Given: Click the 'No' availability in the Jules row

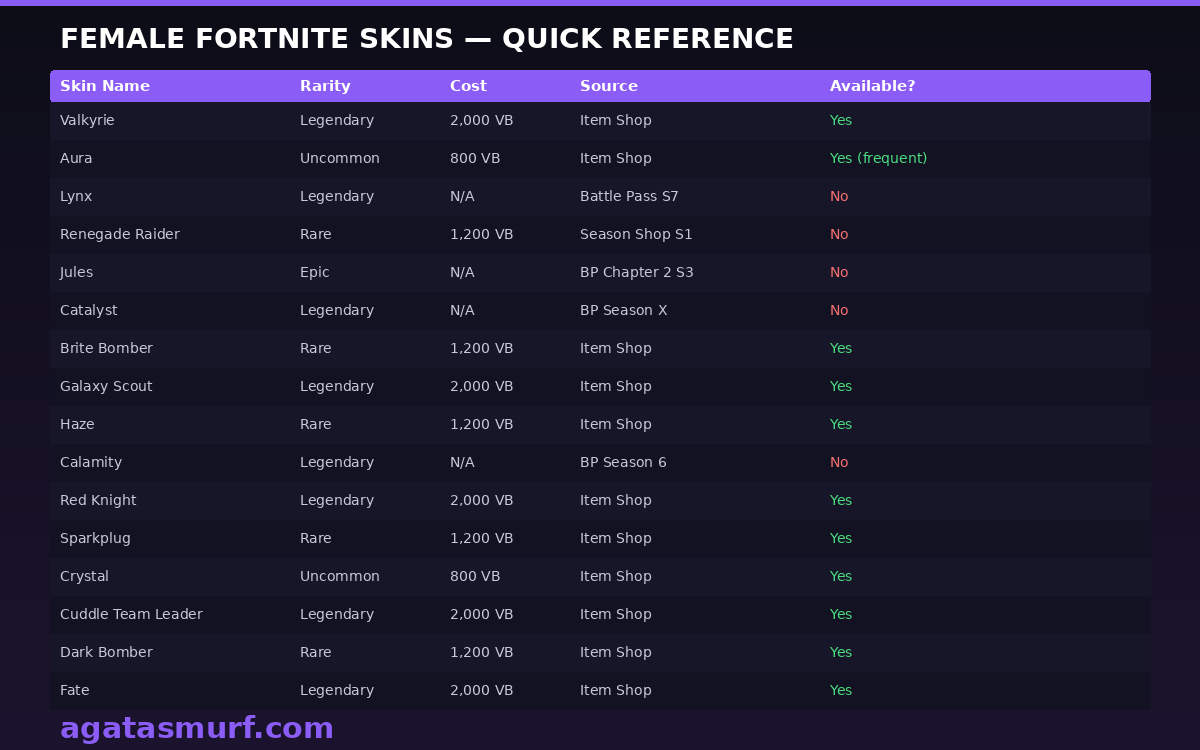Looking at the screenshot, I should [x=839, y=272].
